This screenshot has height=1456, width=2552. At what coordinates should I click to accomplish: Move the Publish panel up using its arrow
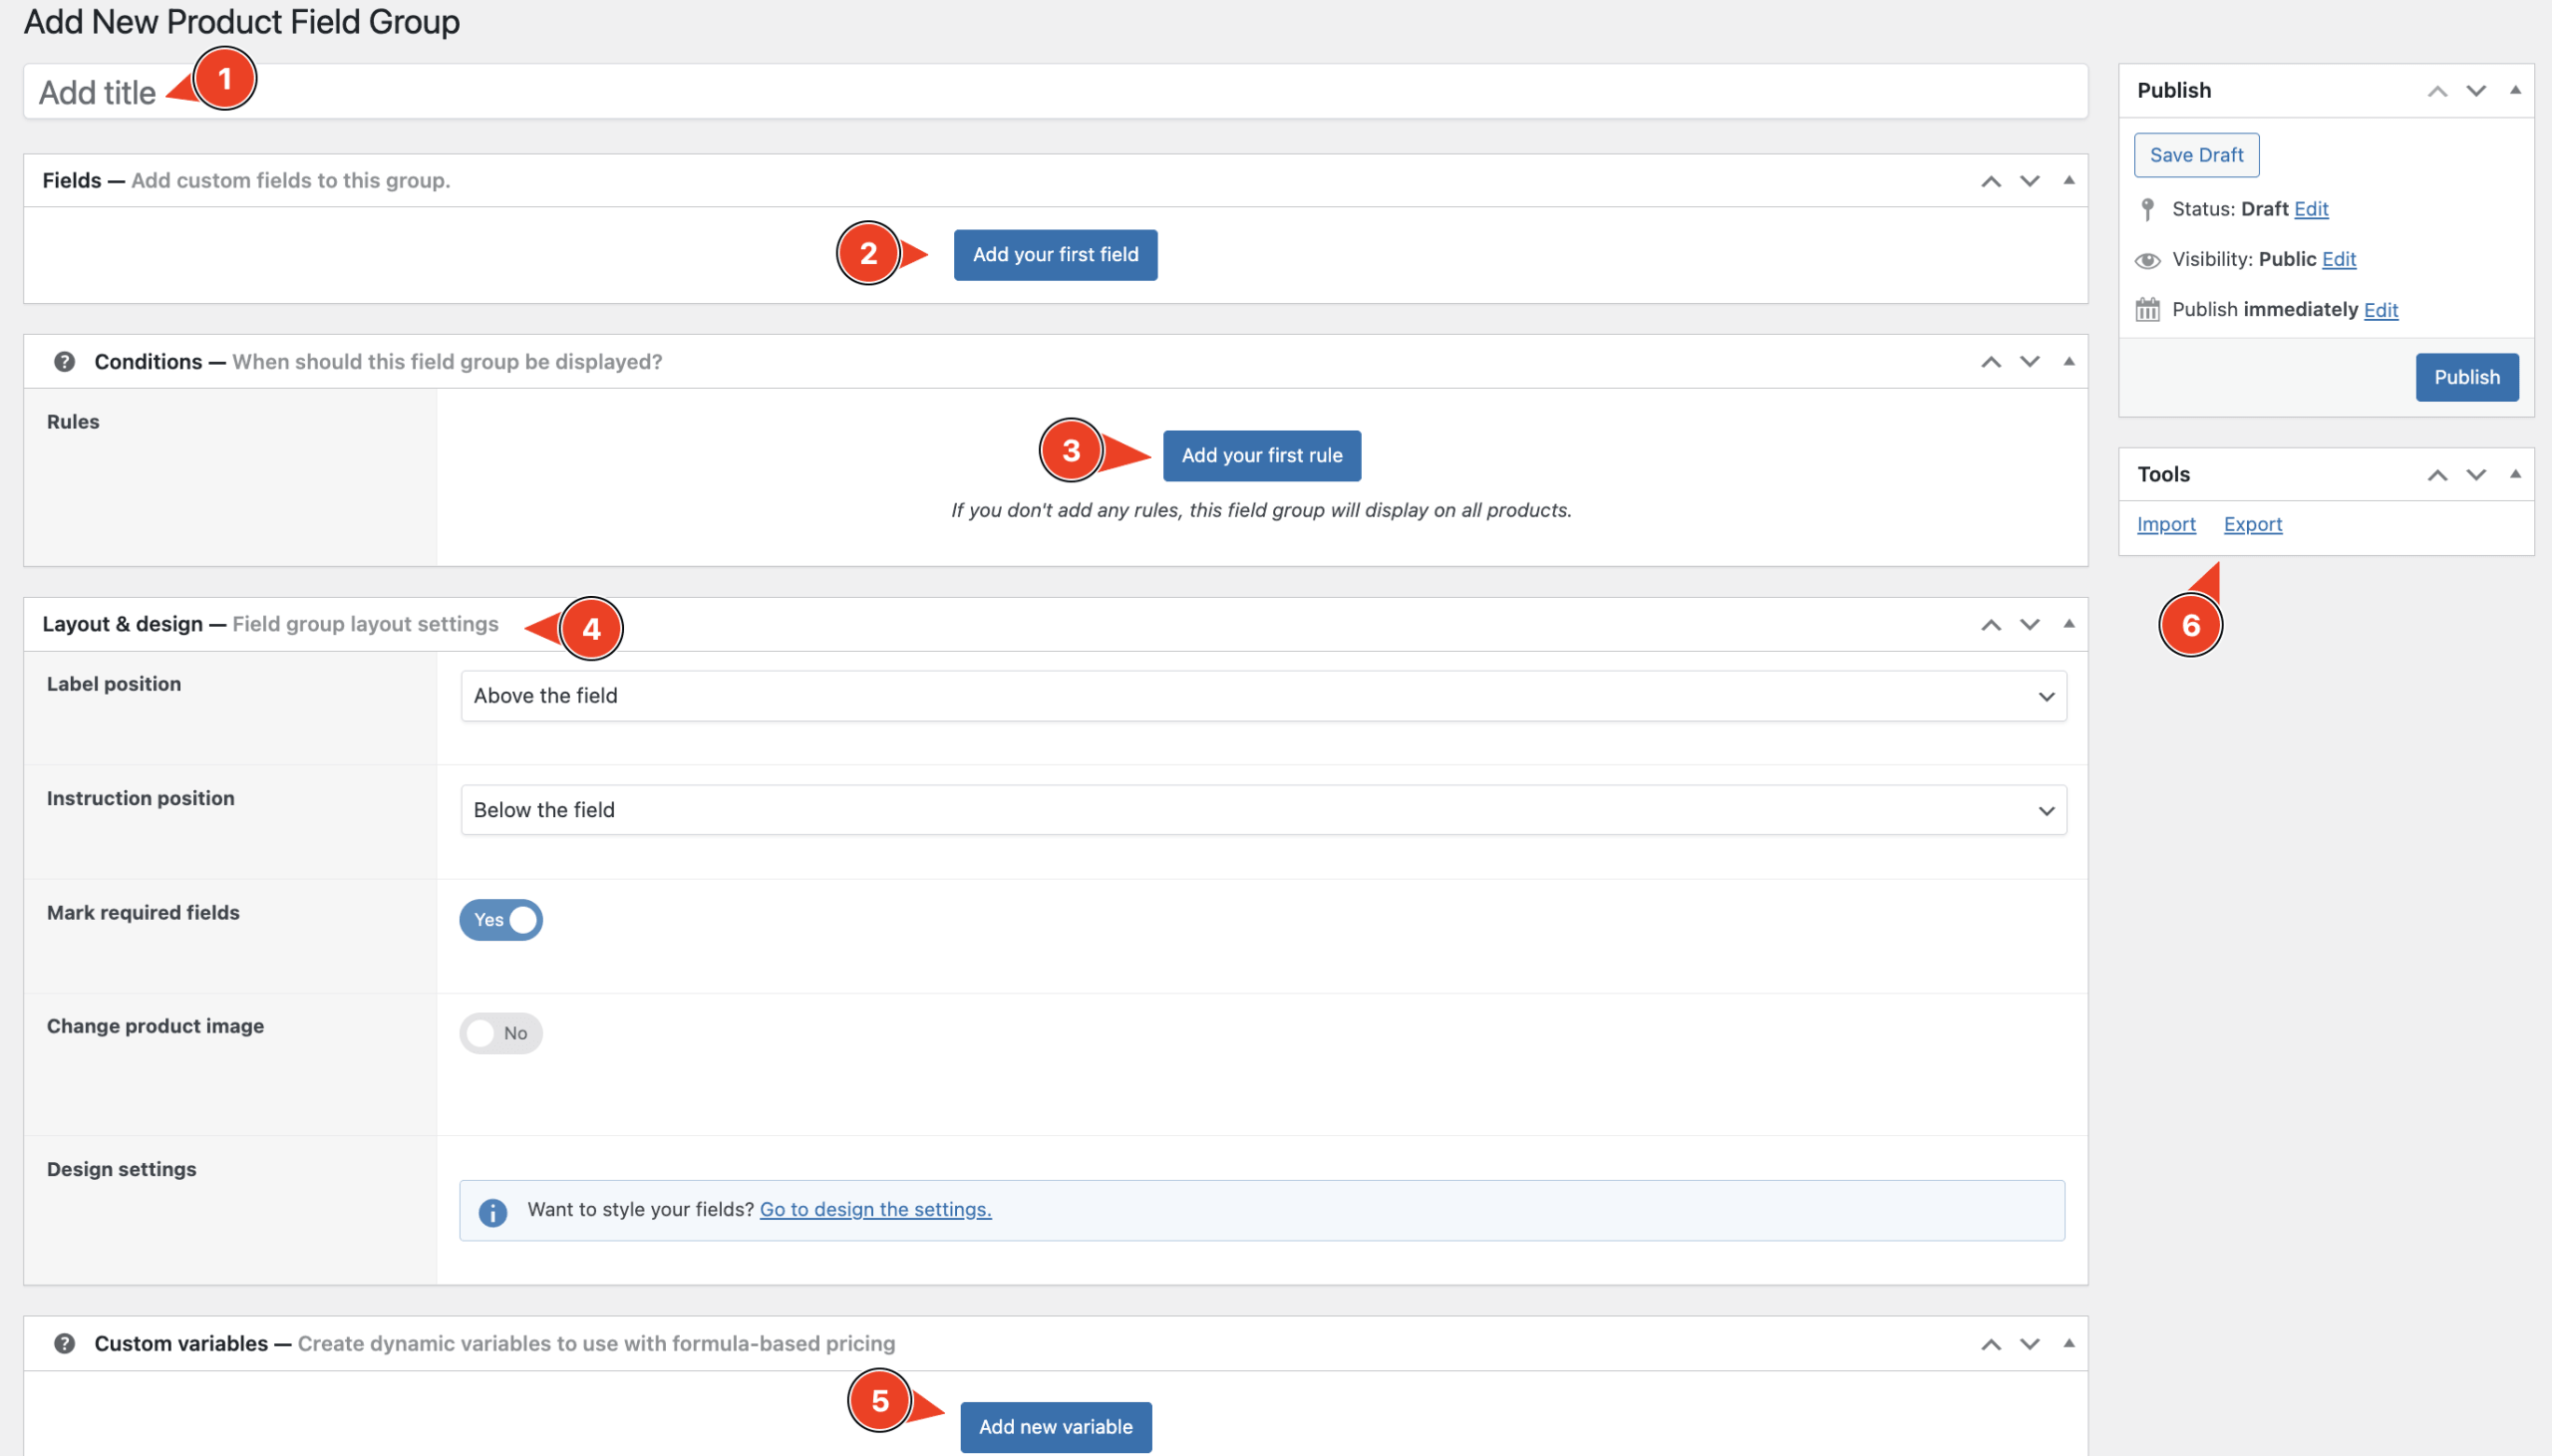pos(2437,91)
